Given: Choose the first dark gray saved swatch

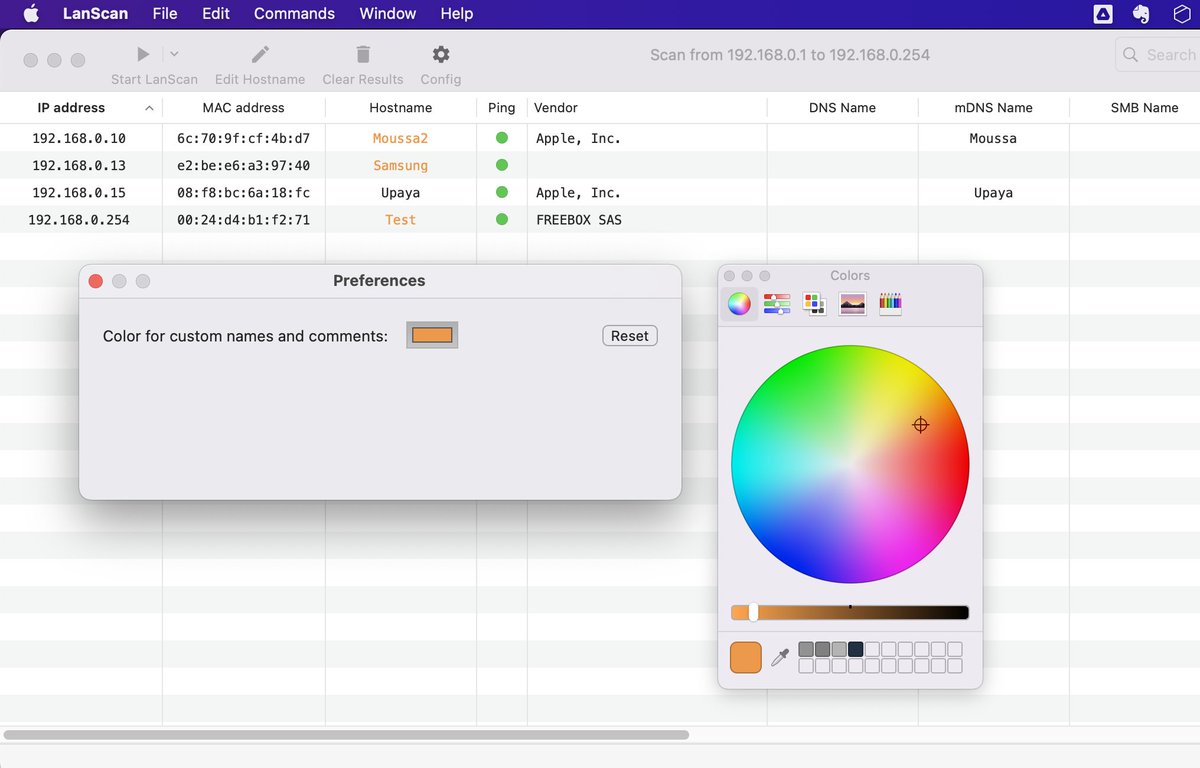Looking at the screenshot, I should (x=806, y=649).
